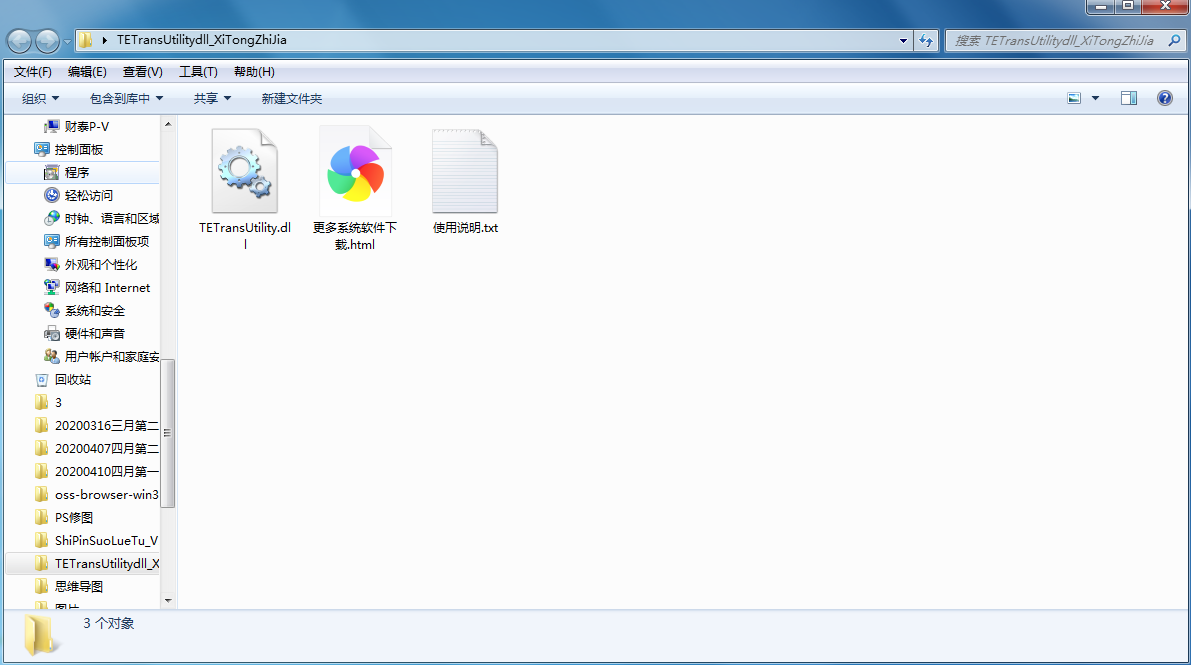Open the recent pages dropdown arrow
Image resolution: width=1191 pixels, height=665 pixels.
coord(67,41)
